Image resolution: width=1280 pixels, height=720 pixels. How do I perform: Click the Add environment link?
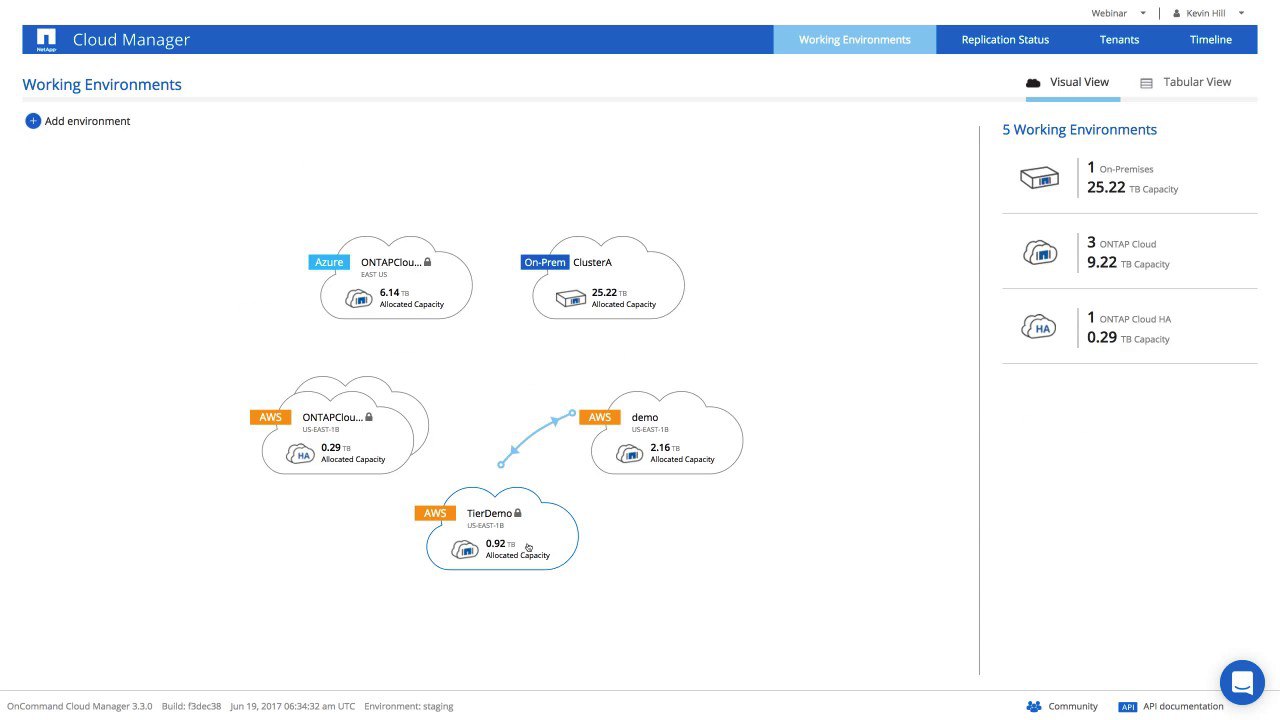click(78, 121)
